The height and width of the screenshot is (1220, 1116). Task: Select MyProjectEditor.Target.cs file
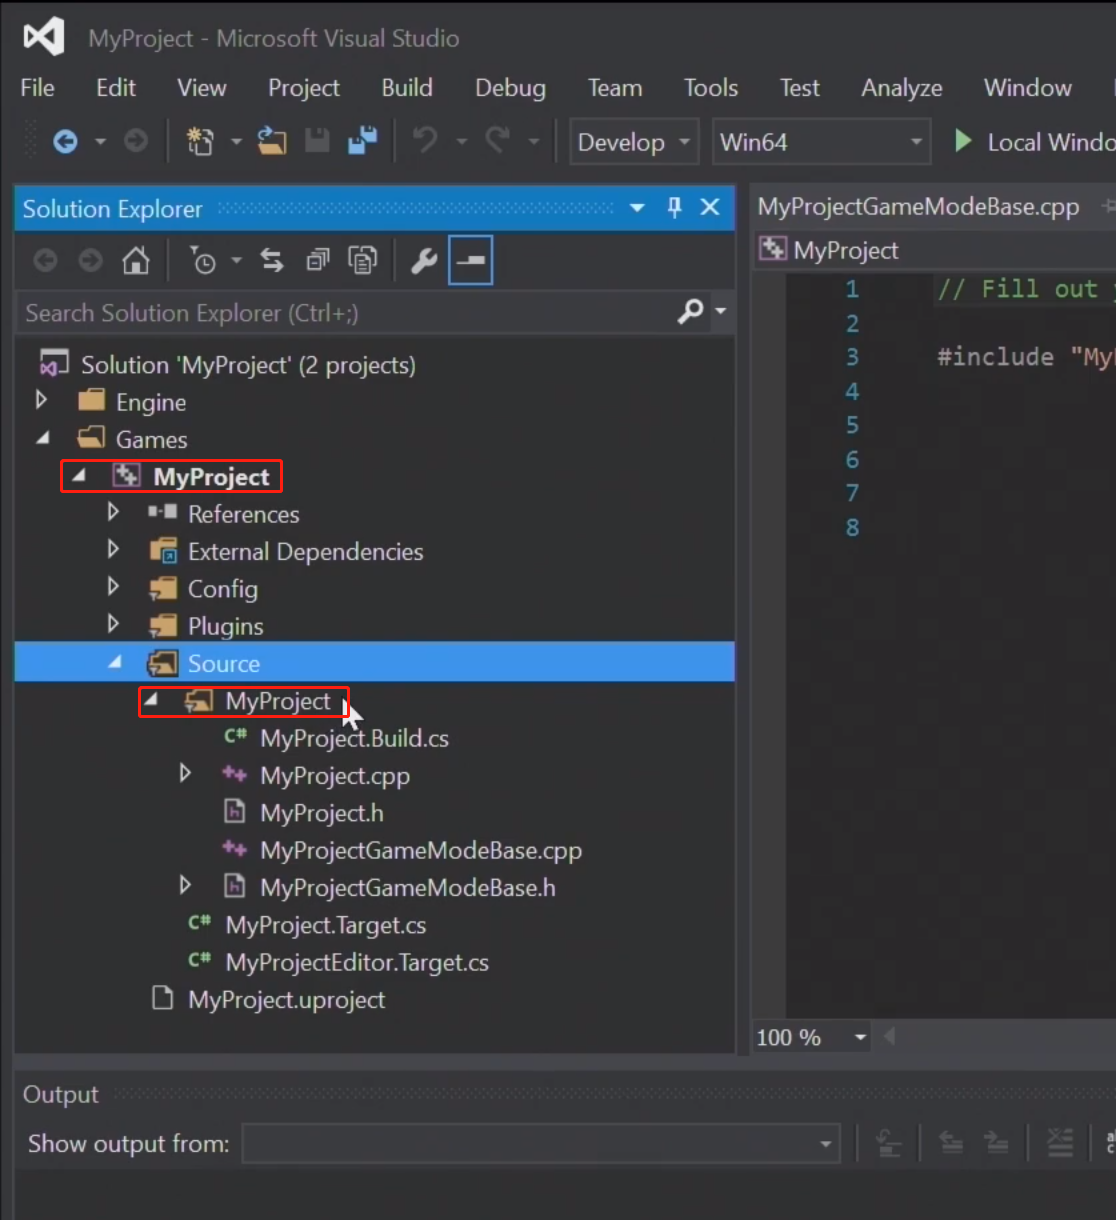coord(357,963)
